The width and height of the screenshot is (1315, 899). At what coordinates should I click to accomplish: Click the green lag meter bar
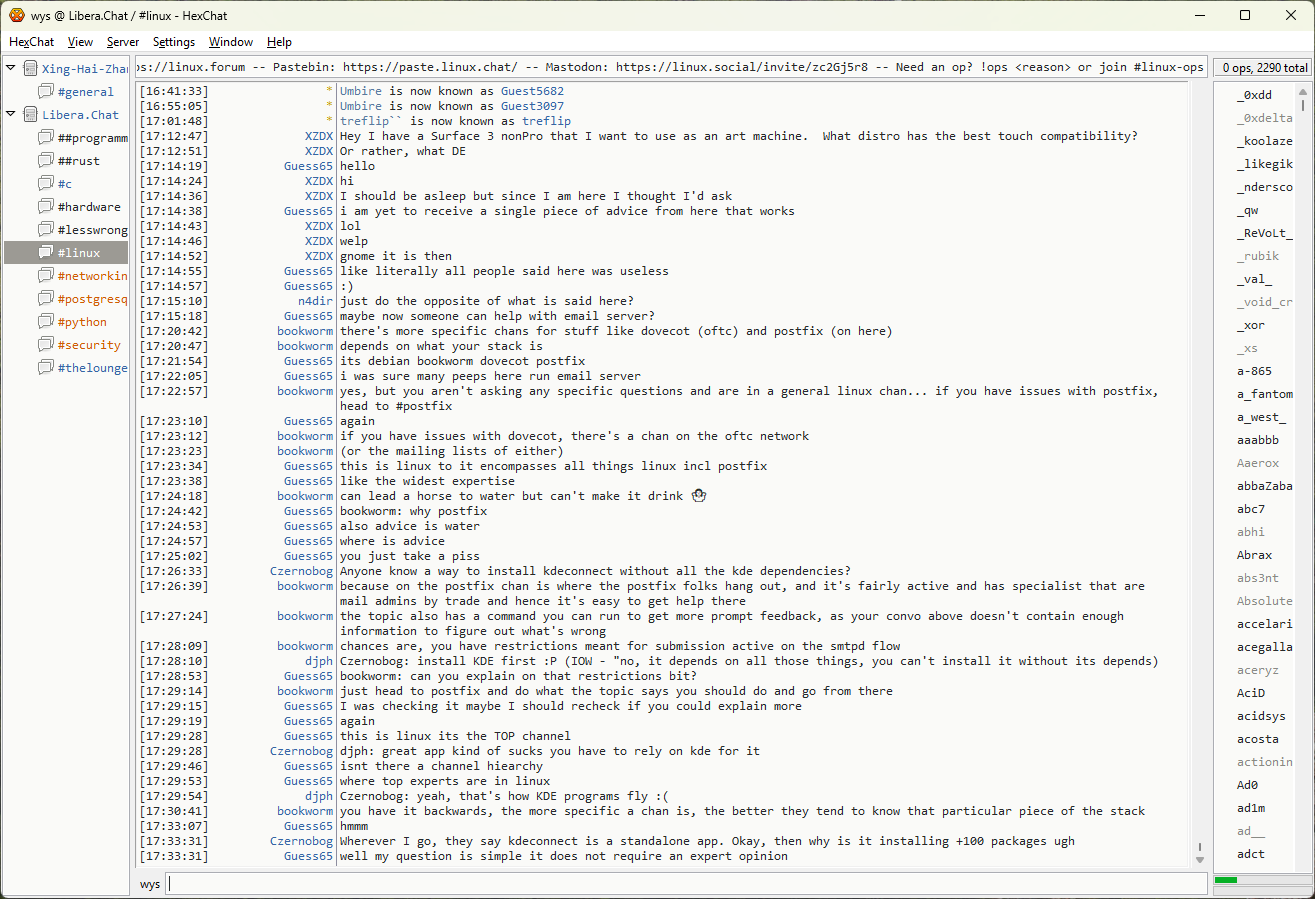(x=1227, y=880)
